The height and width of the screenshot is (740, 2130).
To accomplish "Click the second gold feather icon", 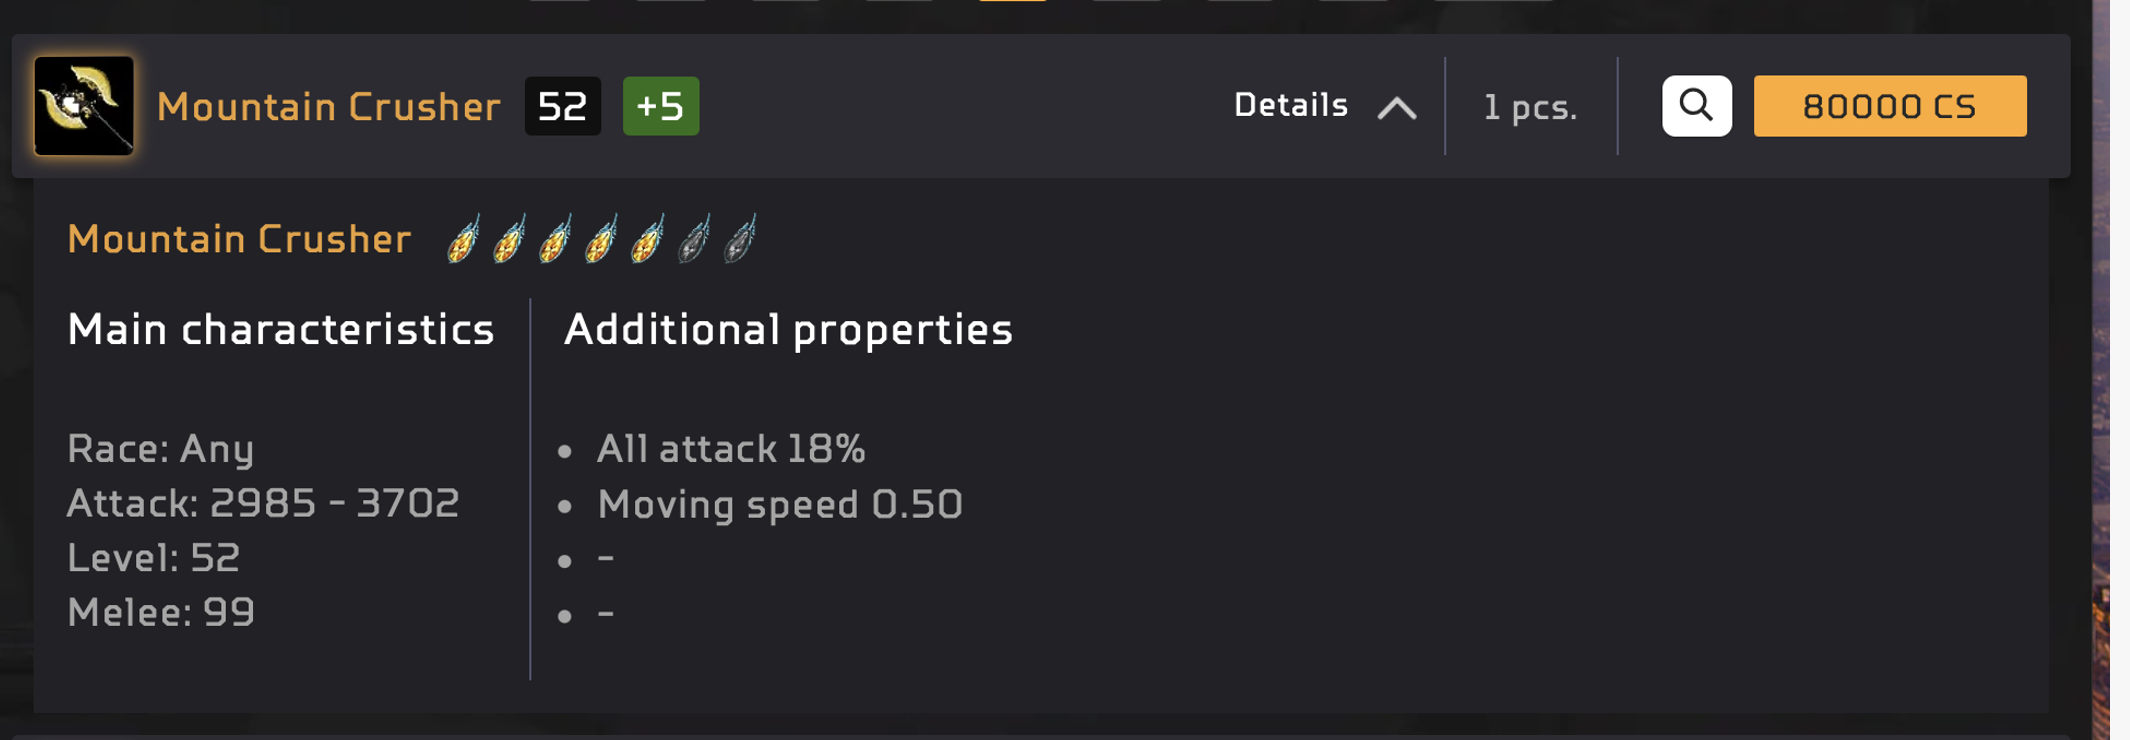I will click(509, 240).
